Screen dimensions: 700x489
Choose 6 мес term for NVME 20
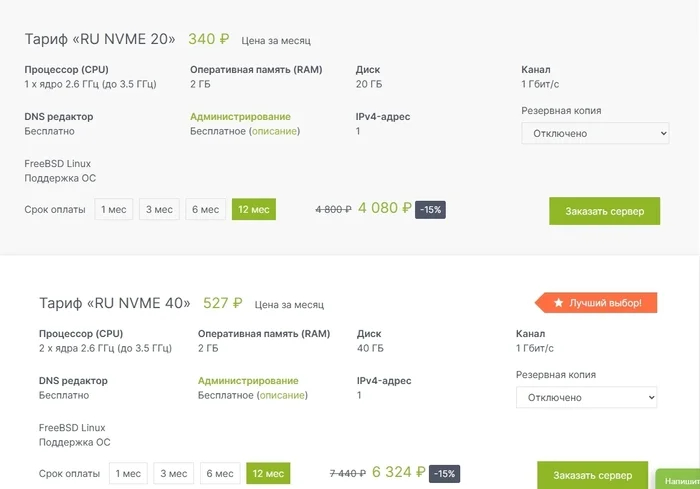[206, 209]
